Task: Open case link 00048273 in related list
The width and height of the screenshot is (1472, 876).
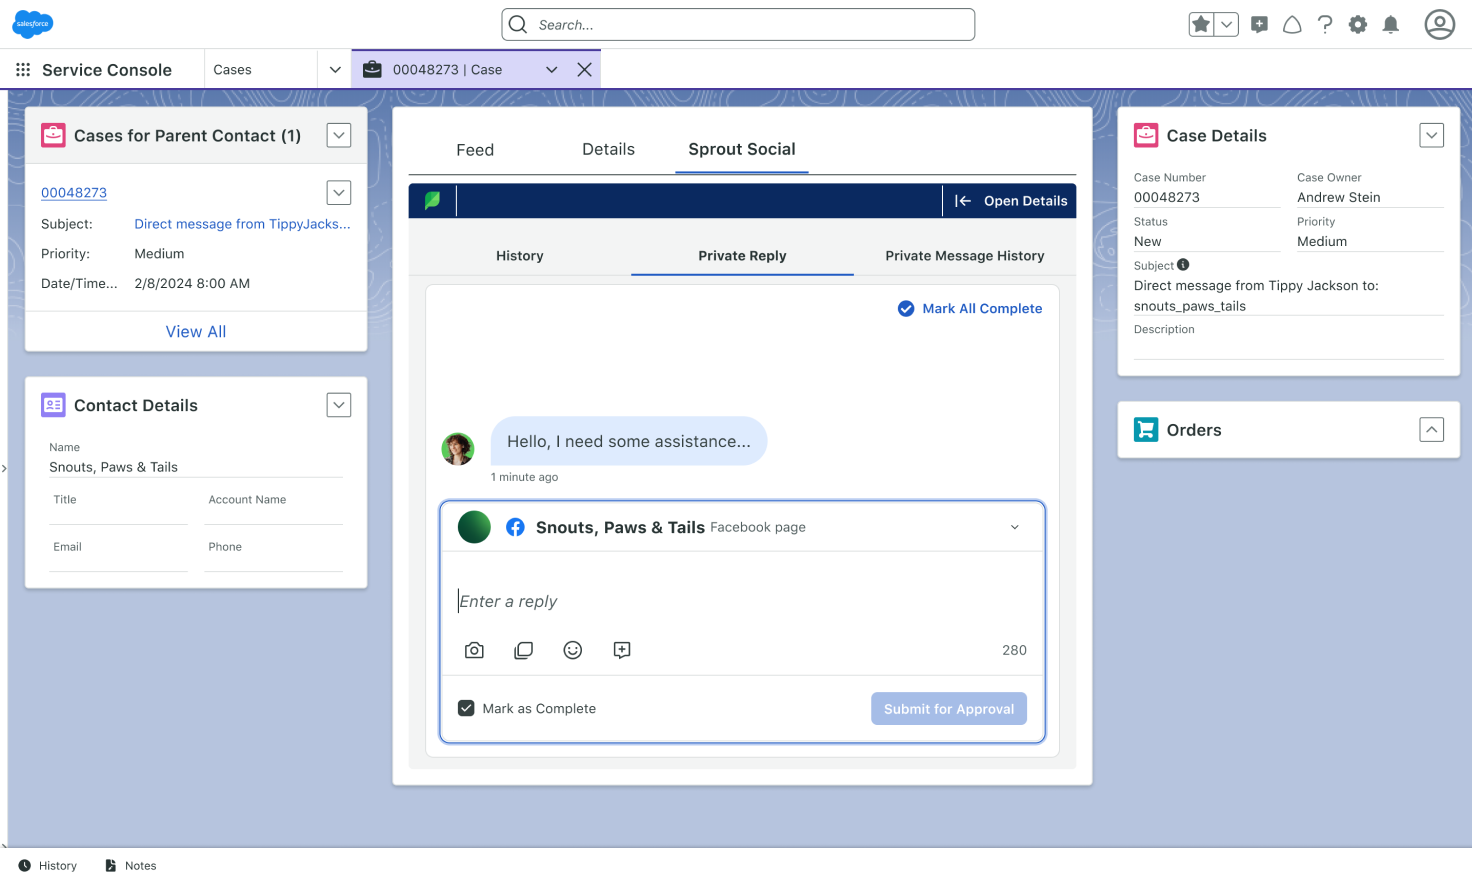Action: click(74, 193)
